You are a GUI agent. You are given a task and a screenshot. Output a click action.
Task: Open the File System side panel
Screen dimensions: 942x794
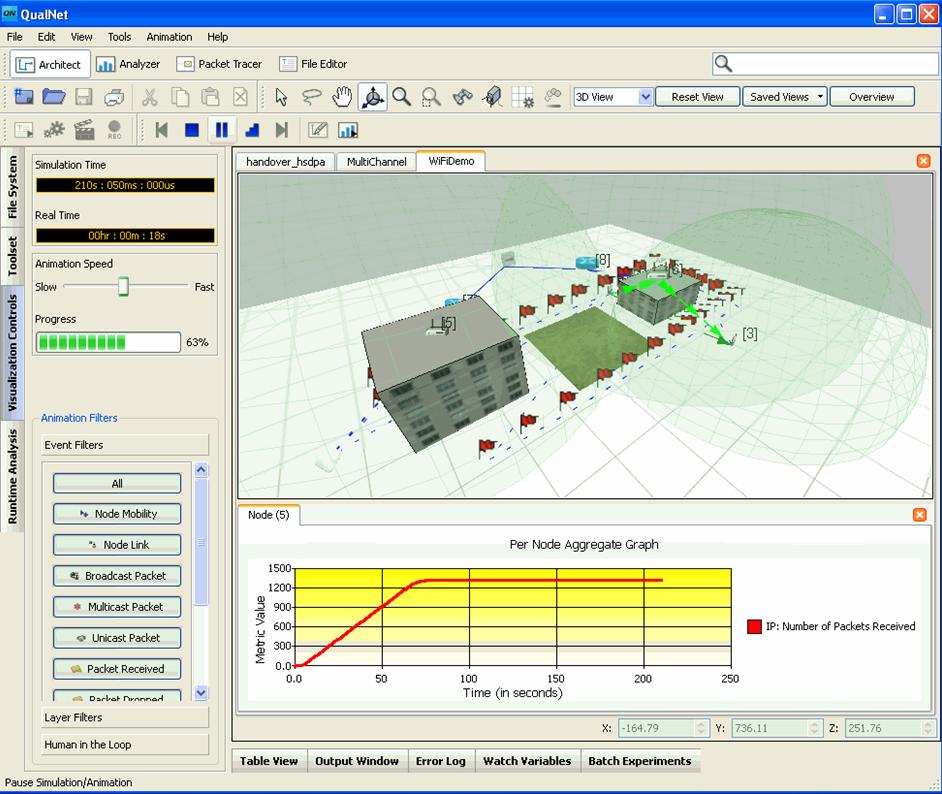click(12, 187)
